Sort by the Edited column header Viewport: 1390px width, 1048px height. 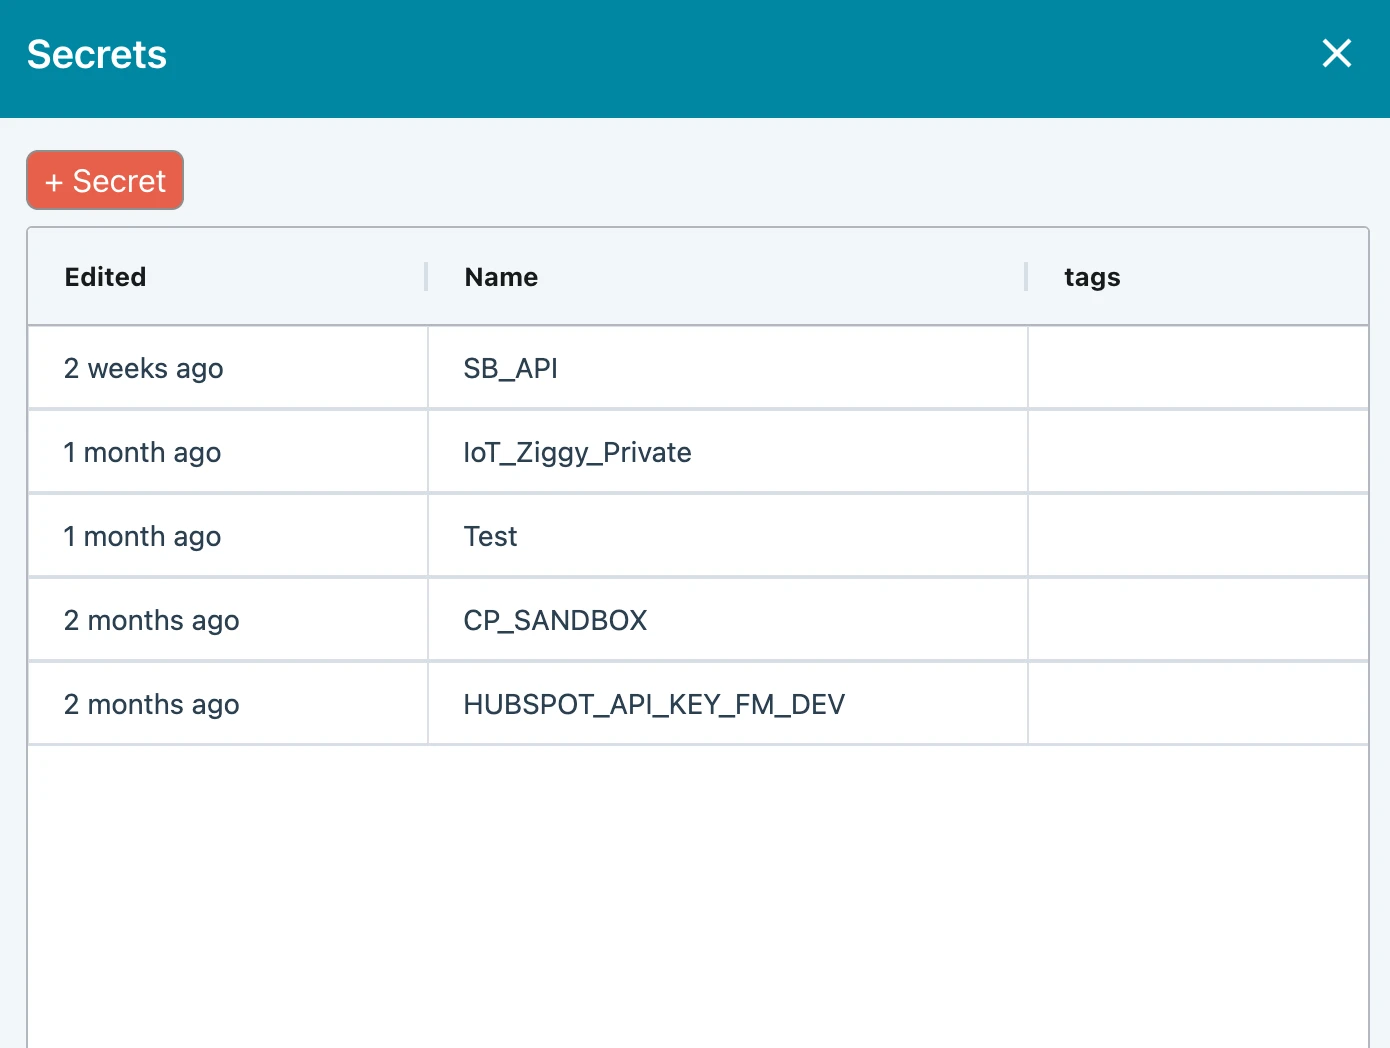tap(105, 277)
